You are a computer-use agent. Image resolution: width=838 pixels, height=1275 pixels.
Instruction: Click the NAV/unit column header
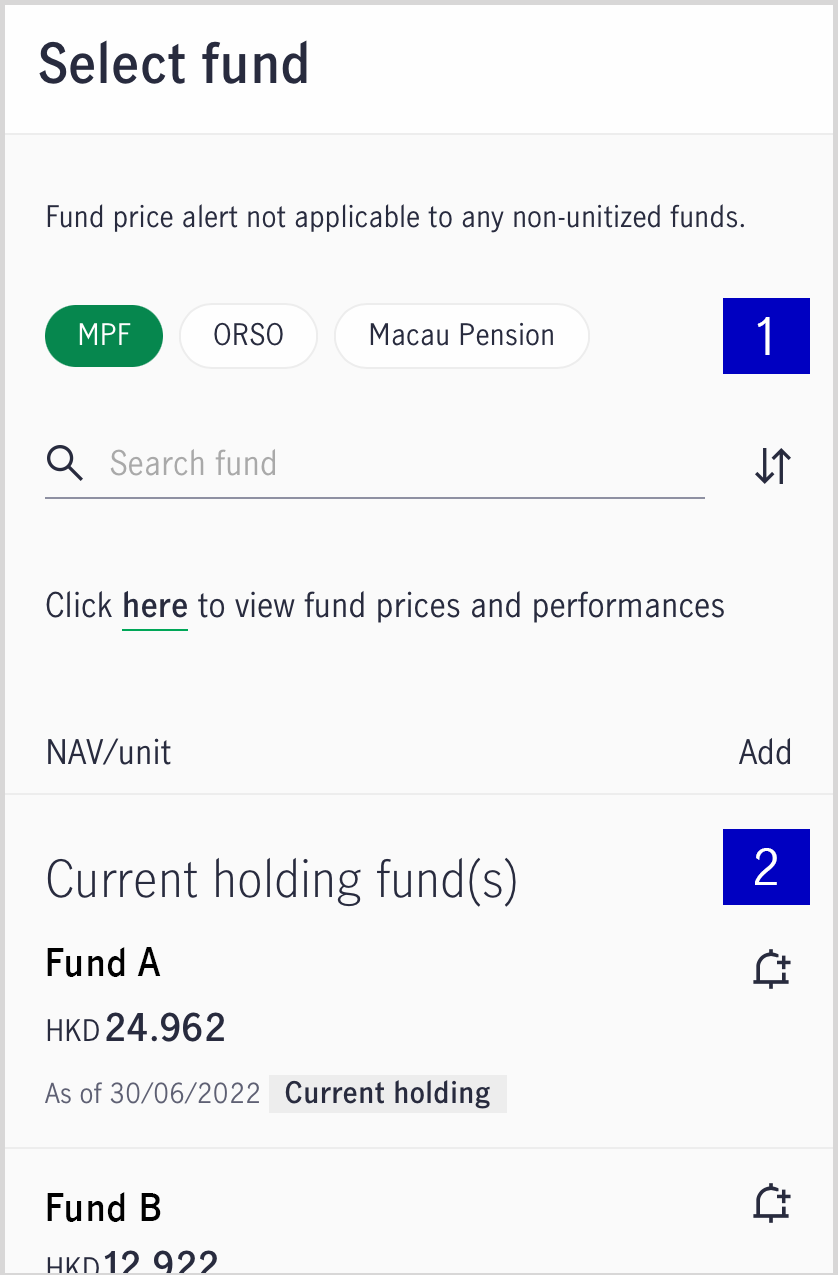click(x=109, y=752)
